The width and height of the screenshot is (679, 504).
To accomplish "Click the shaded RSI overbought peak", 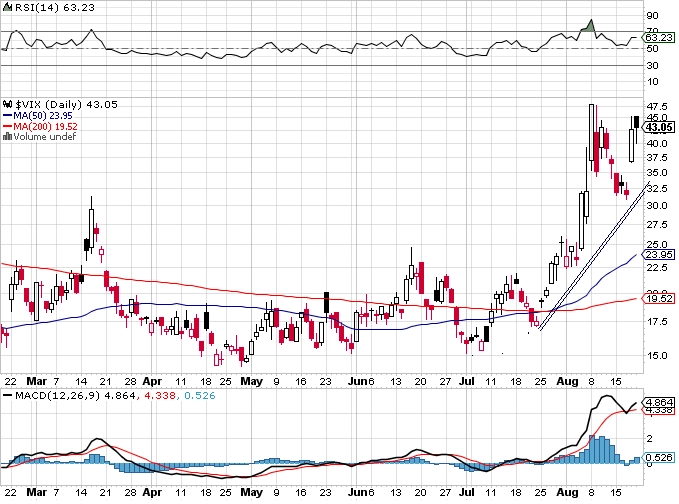I will (x=589, y=26).
